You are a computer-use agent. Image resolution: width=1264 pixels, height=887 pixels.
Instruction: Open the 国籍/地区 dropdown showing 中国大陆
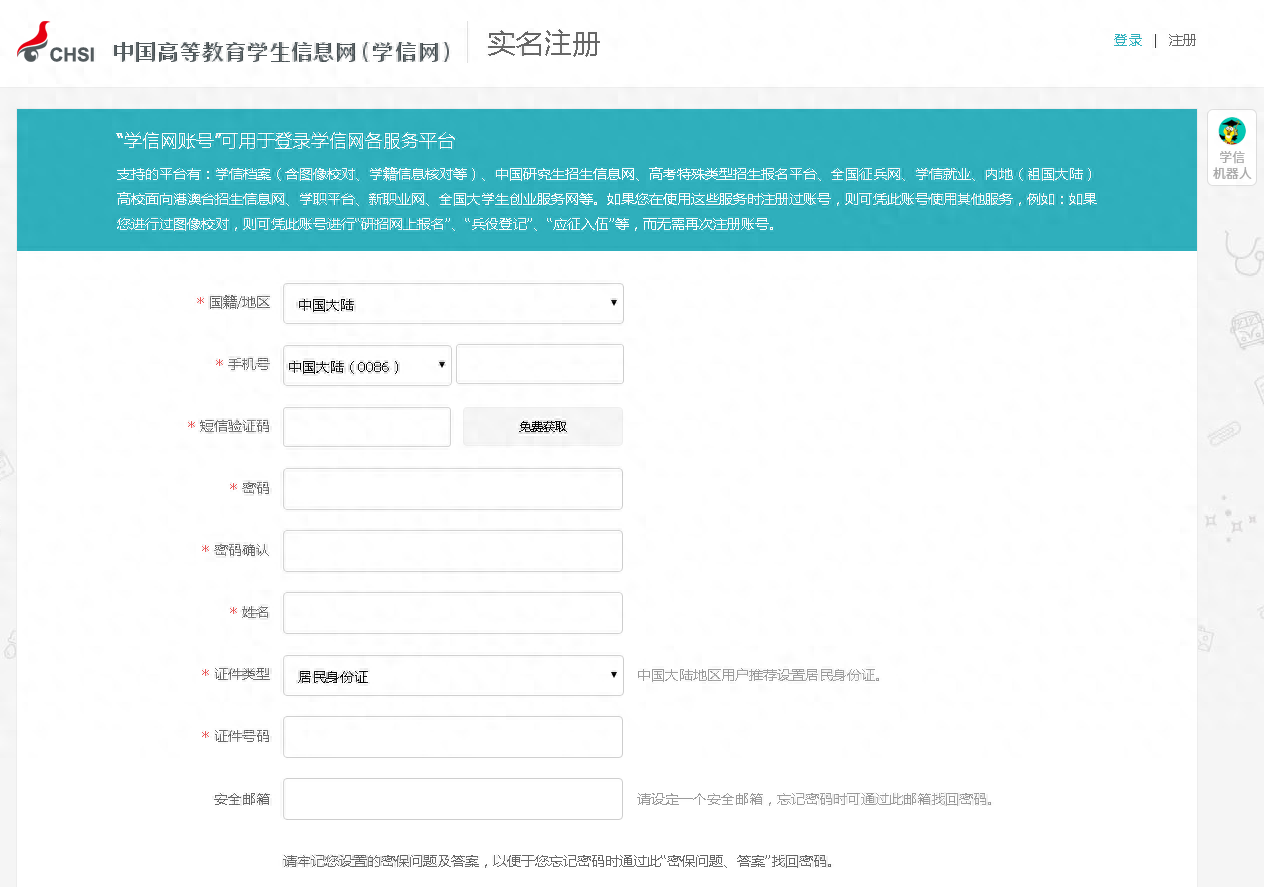tap(453, 304)
